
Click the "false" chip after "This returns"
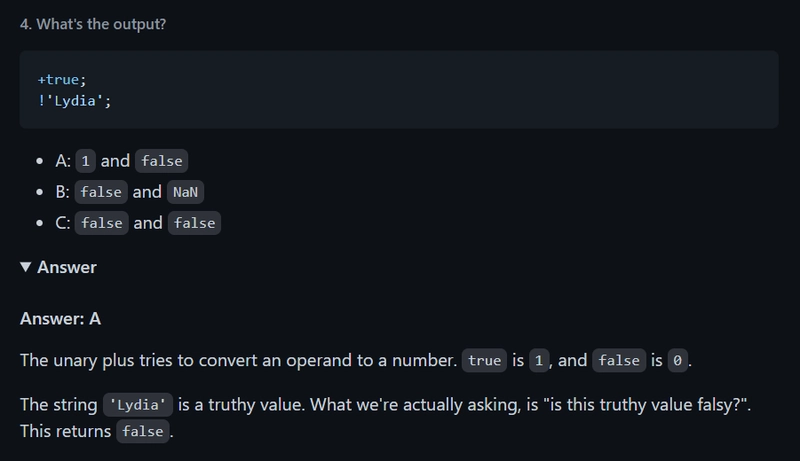[143, 432]
